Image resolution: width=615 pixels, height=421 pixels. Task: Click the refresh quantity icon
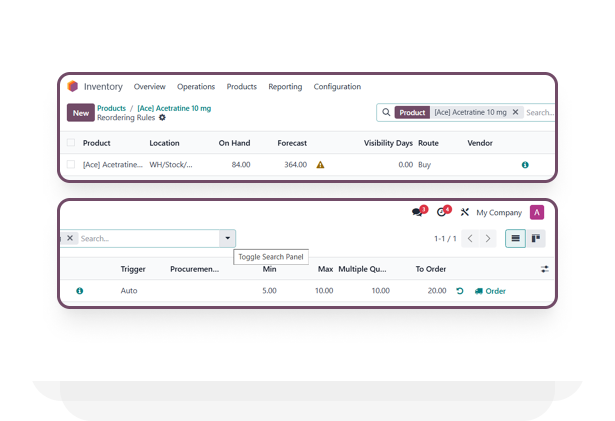460,291
